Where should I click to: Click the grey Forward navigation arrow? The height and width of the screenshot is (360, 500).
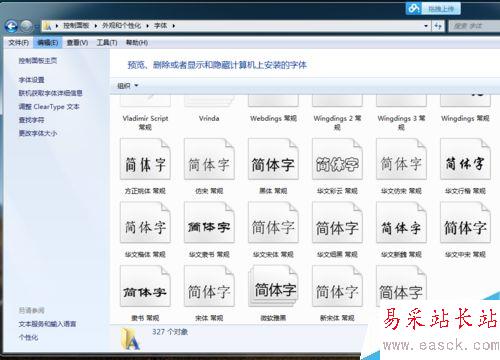pos(26,26)
